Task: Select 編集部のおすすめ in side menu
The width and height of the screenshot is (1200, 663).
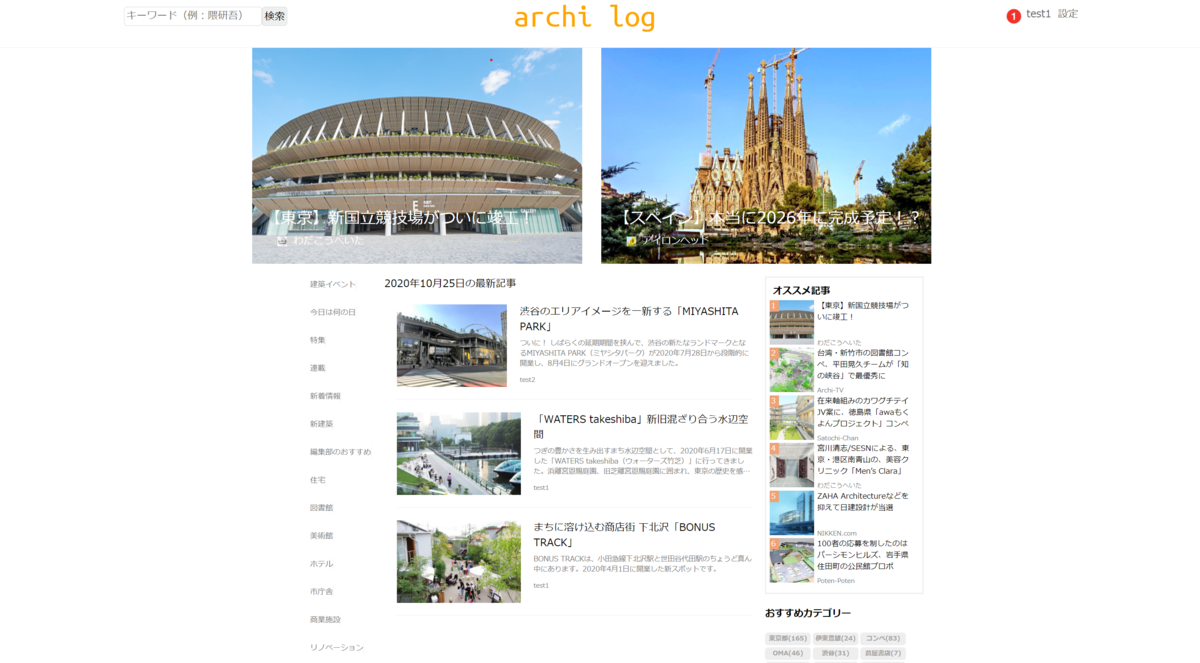Action: tap(340, 453)
